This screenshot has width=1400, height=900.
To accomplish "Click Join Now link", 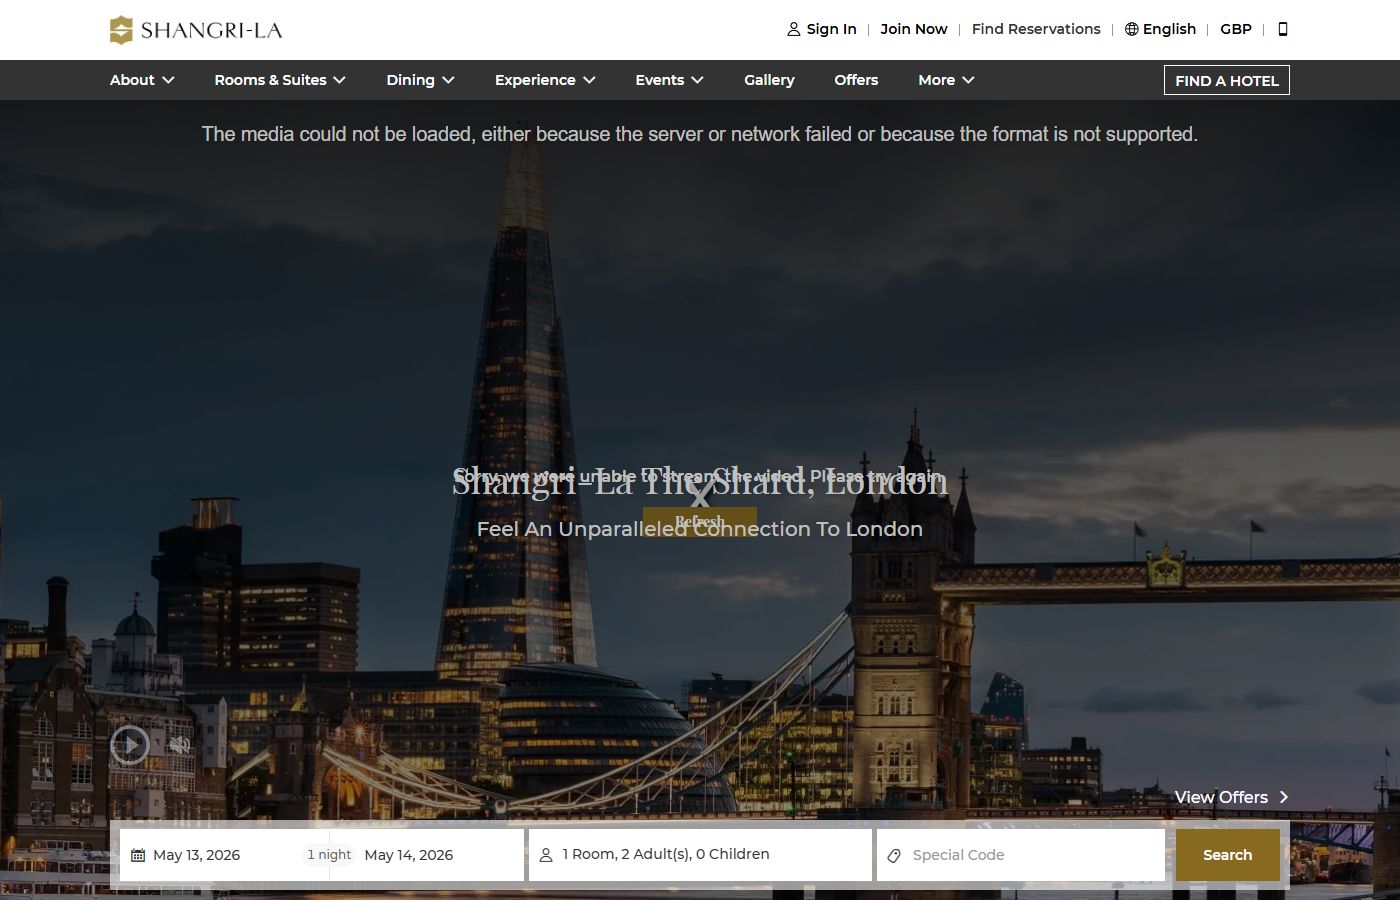I will click(914, 29).
